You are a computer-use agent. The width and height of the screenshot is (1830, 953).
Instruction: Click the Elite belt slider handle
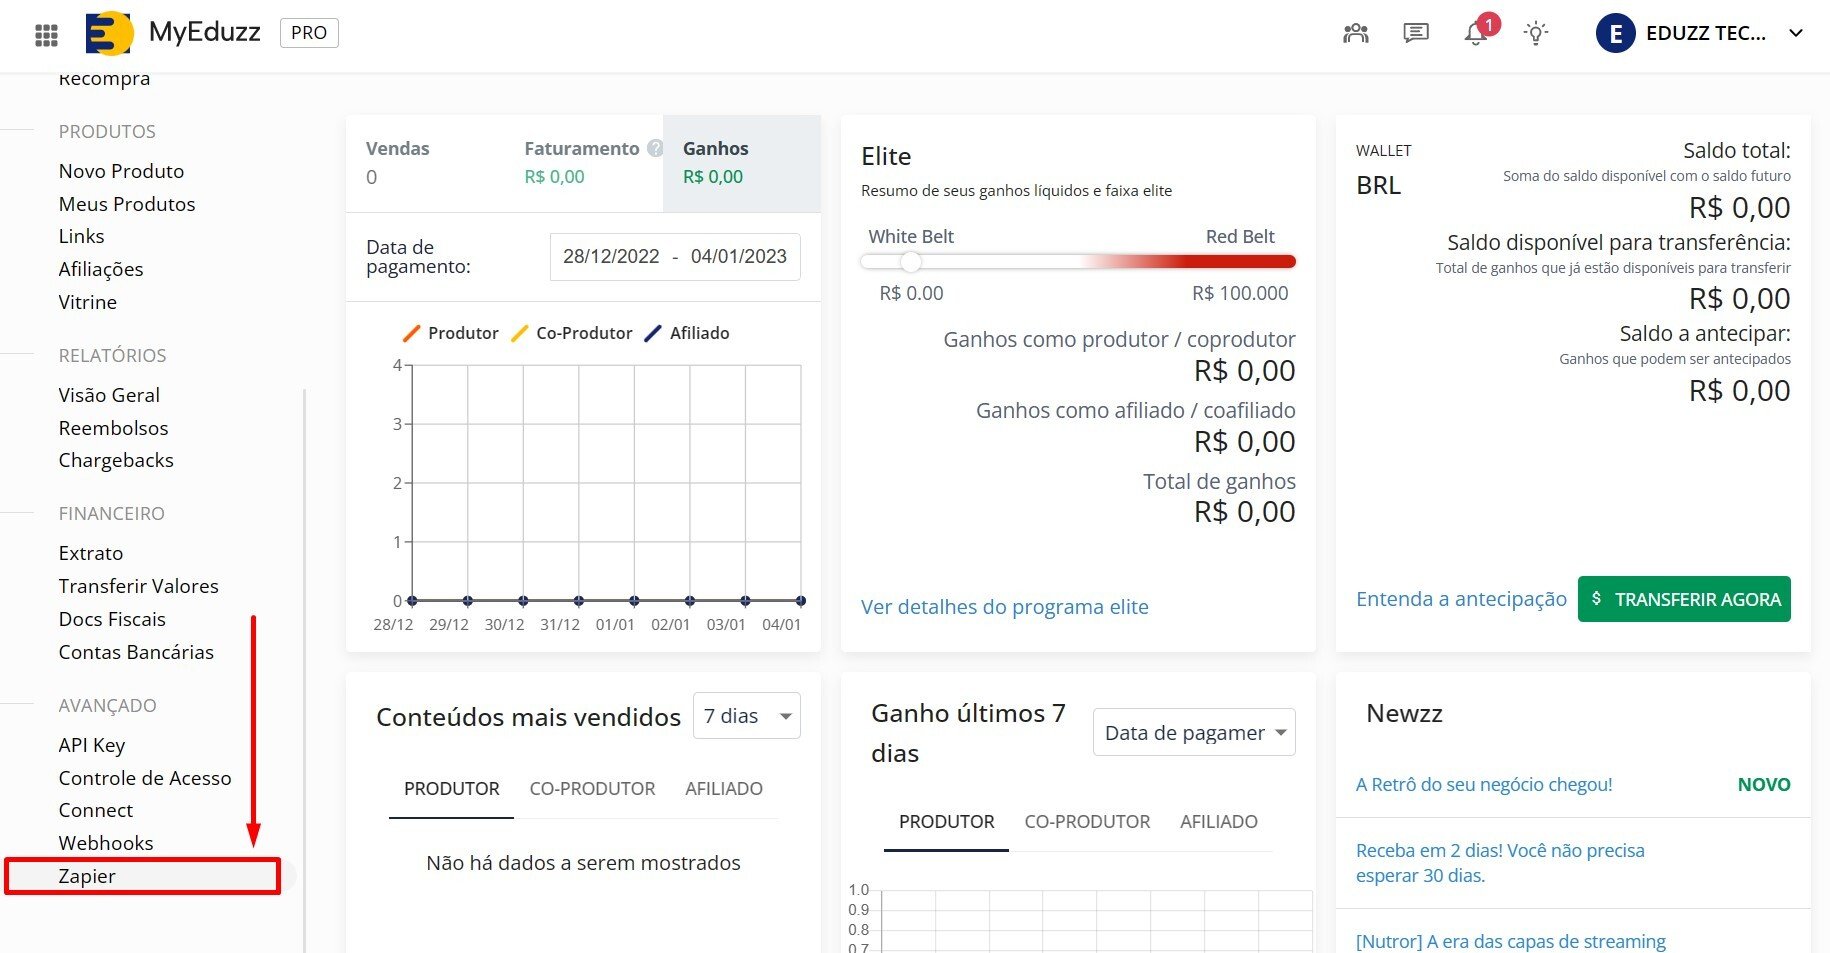[x=910, y=262]
